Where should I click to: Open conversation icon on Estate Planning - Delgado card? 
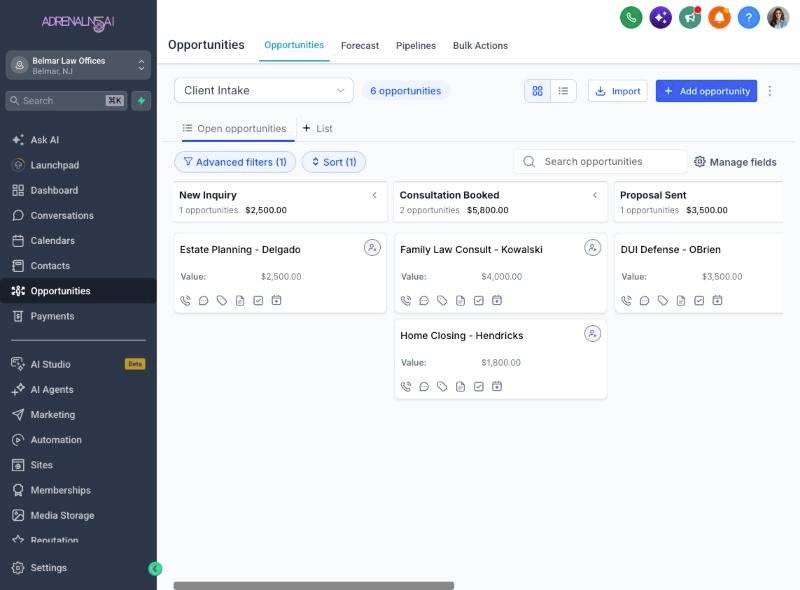pos(204,301)
